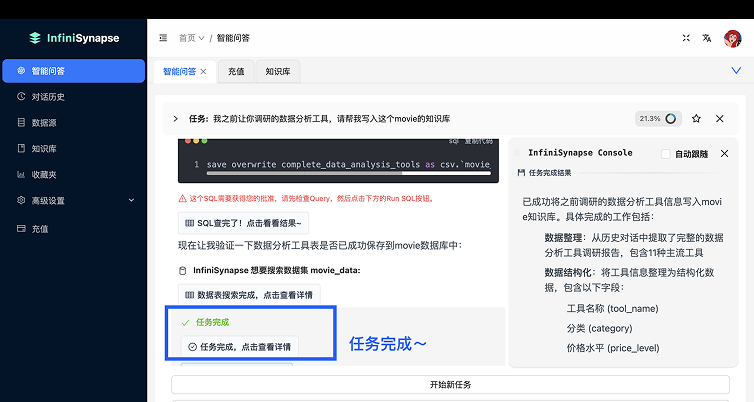This screenshot has width=754, height=402.
Task: Click 价格水平 (price_level) text
Action: [613, 348]
